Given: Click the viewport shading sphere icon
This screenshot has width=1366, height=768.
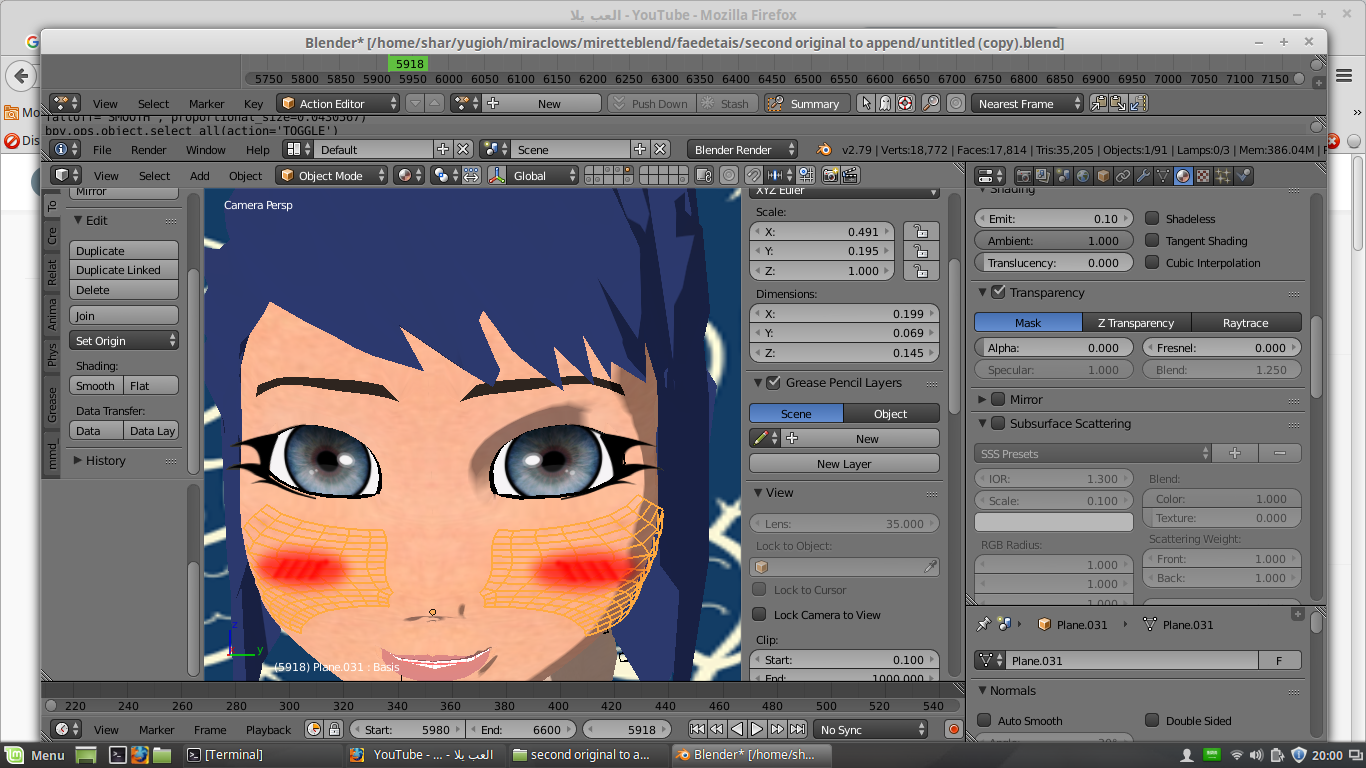Looking at the screenshot, I should coord(409,175).
